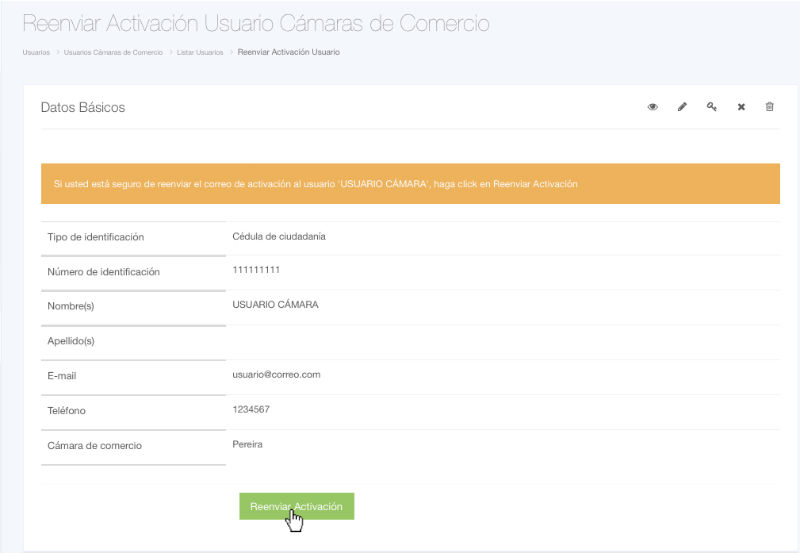Click the pencil edit icon
This screenshot has width=800, height=553.
point(682,107)
